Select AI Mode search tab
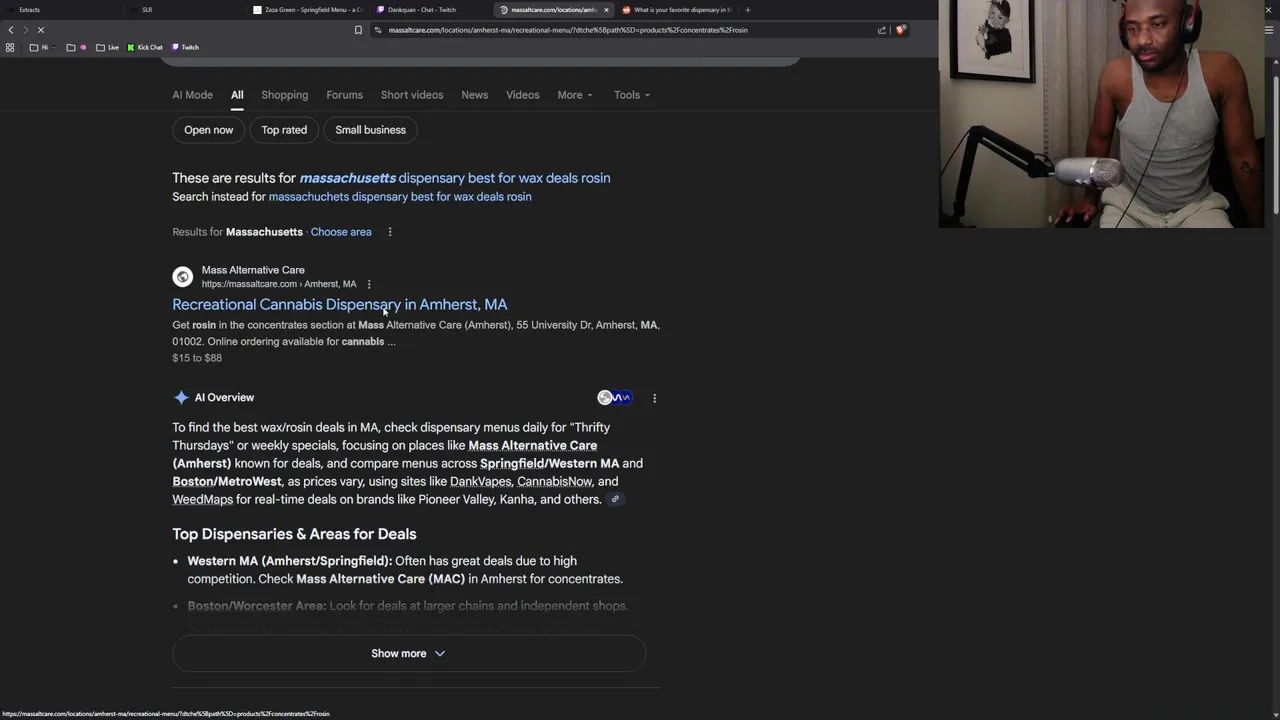 click(x=192, y=95)
